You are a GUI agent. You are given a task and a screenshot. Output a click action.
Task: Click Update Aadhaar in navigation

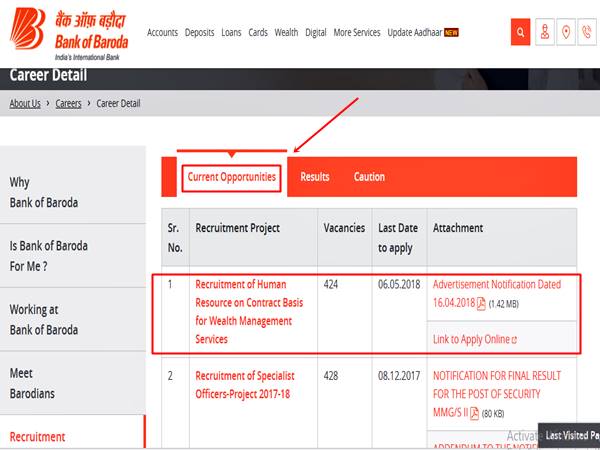415,33
